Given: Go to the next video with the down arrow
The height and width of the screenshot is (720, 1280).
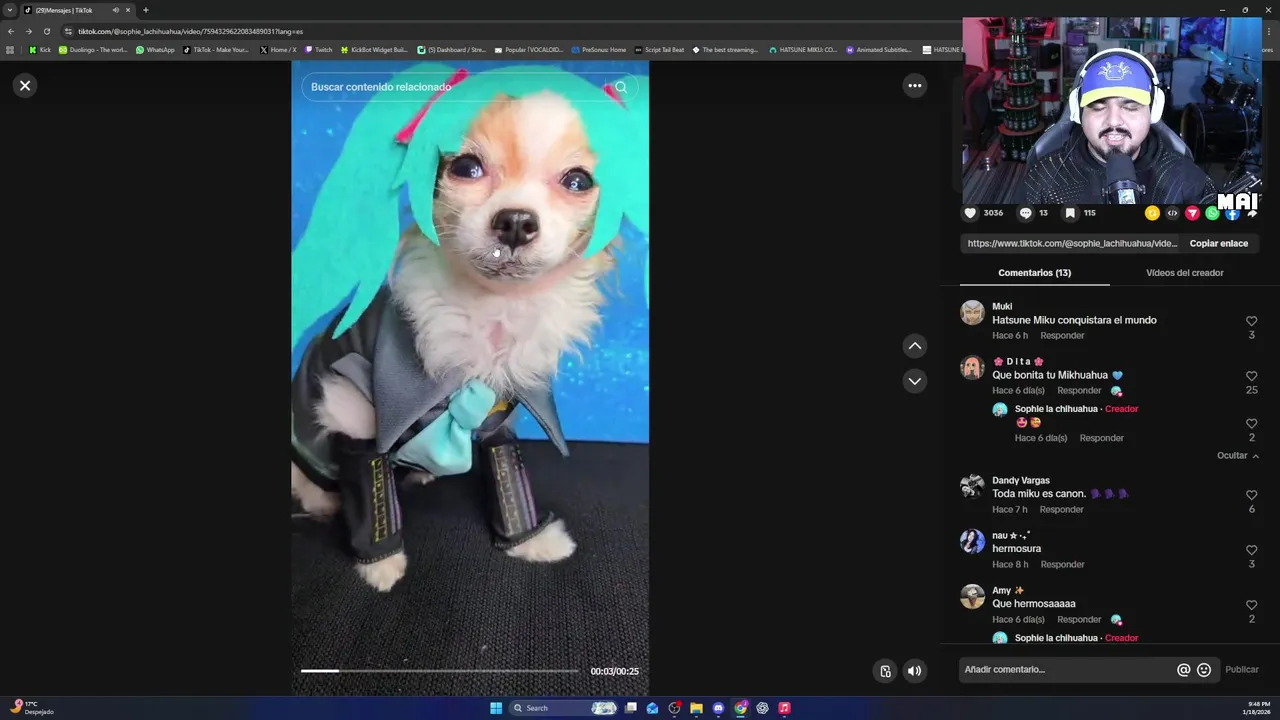Looking at the screenshot, I should pos(914,381).
